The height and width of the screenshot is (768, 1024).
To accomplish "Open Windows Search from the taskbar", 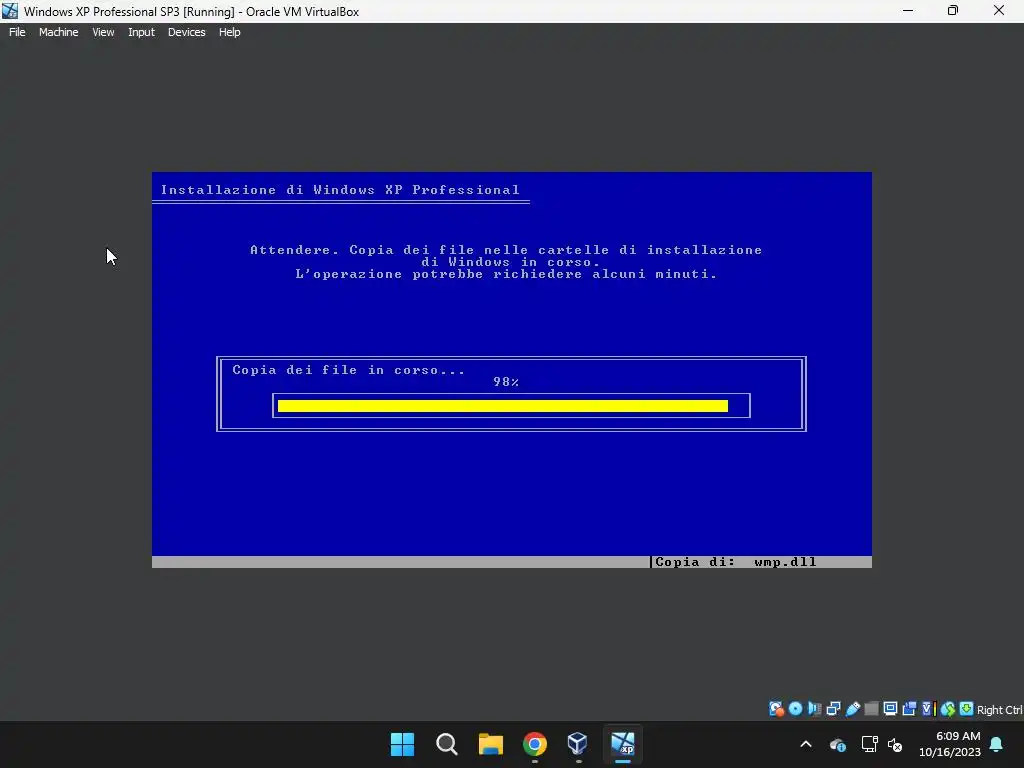I will pyautogui.click(x=447, y=744).
